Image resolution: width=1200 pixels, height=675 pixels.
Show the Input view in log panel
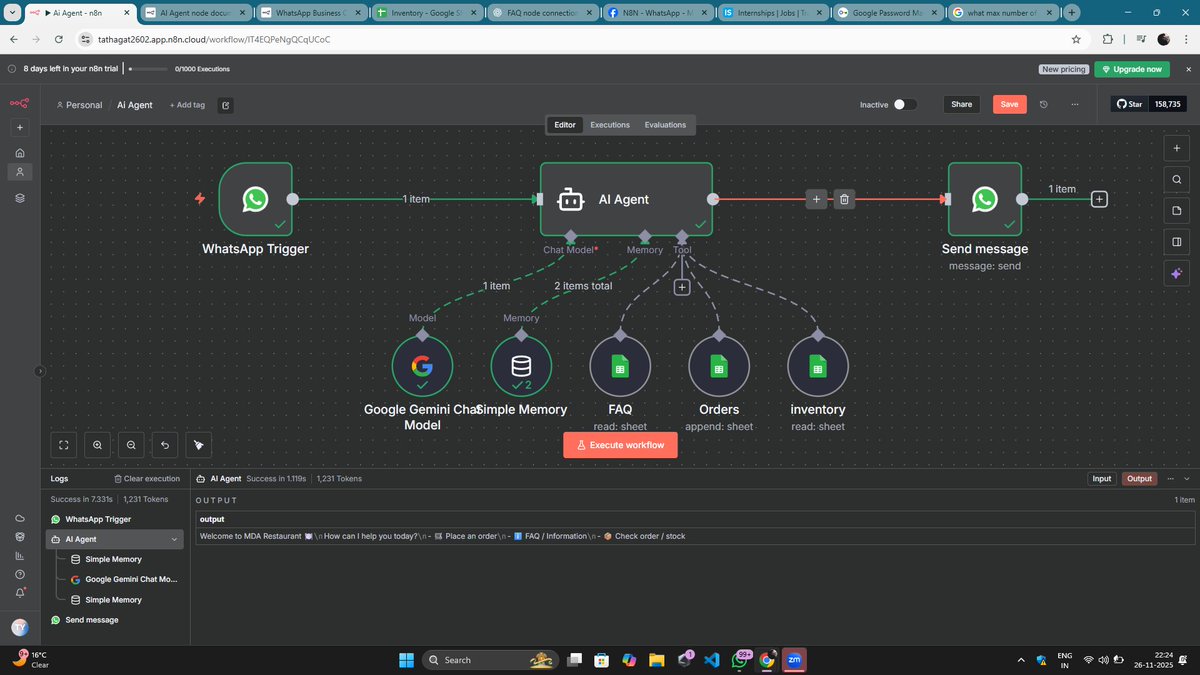tap(1101, 479)
